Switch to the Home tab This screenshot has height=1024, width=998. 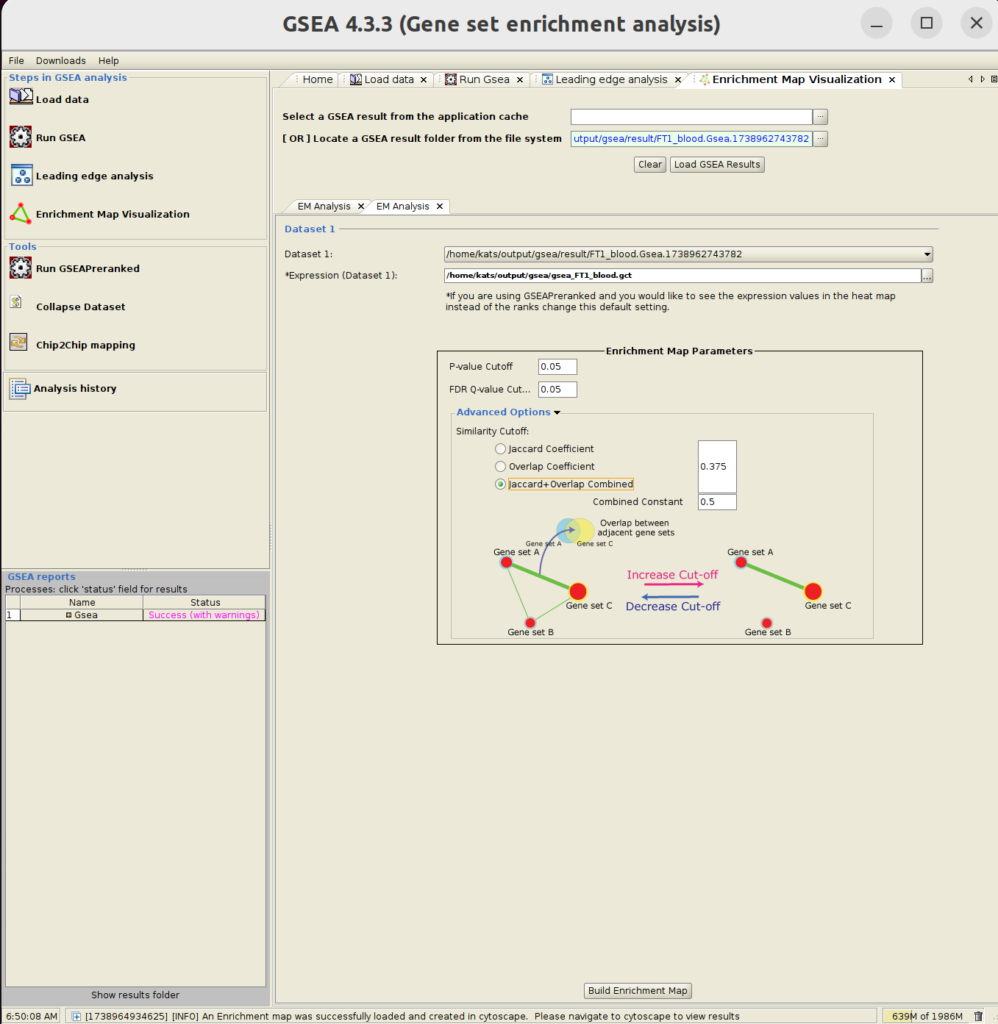(x=317, y=80)
